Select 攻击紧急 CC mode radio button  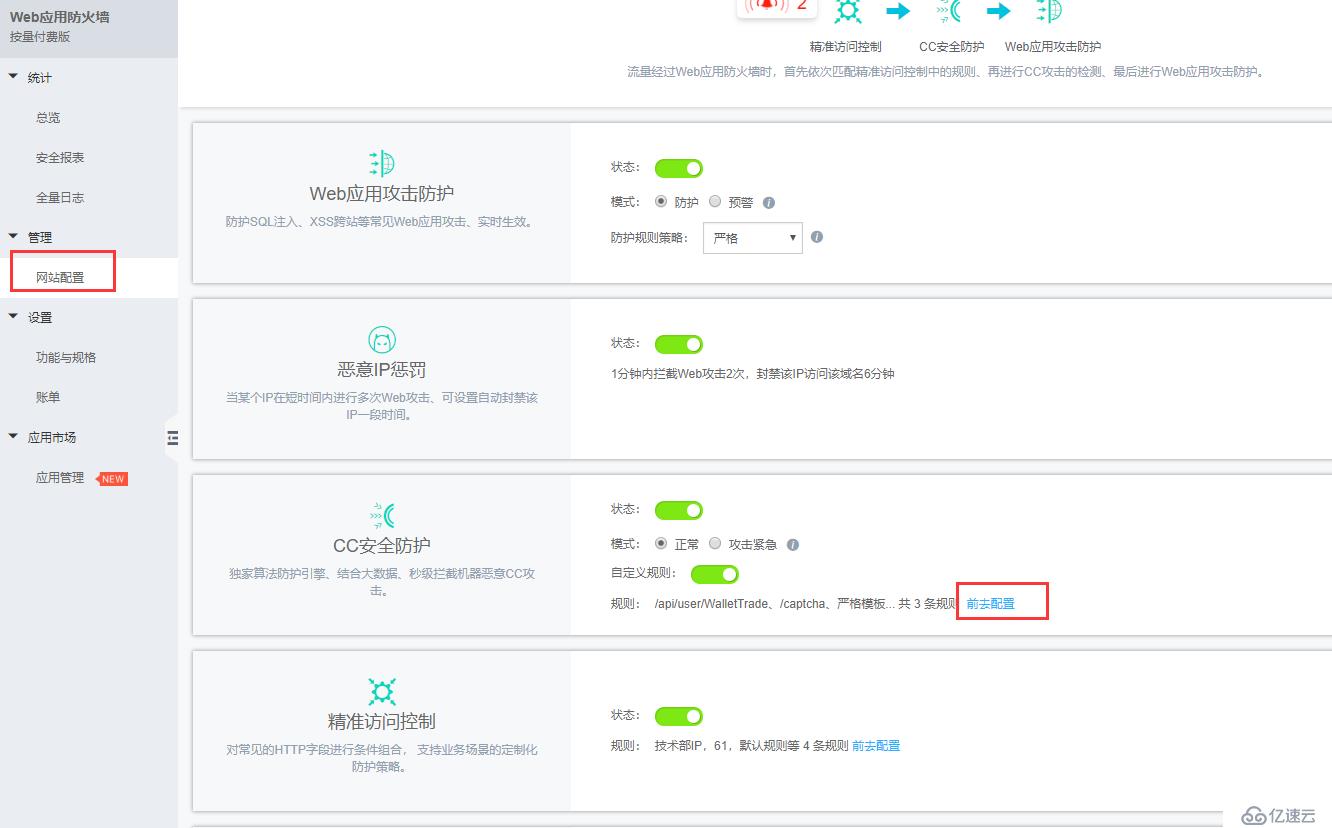[715, 543]
